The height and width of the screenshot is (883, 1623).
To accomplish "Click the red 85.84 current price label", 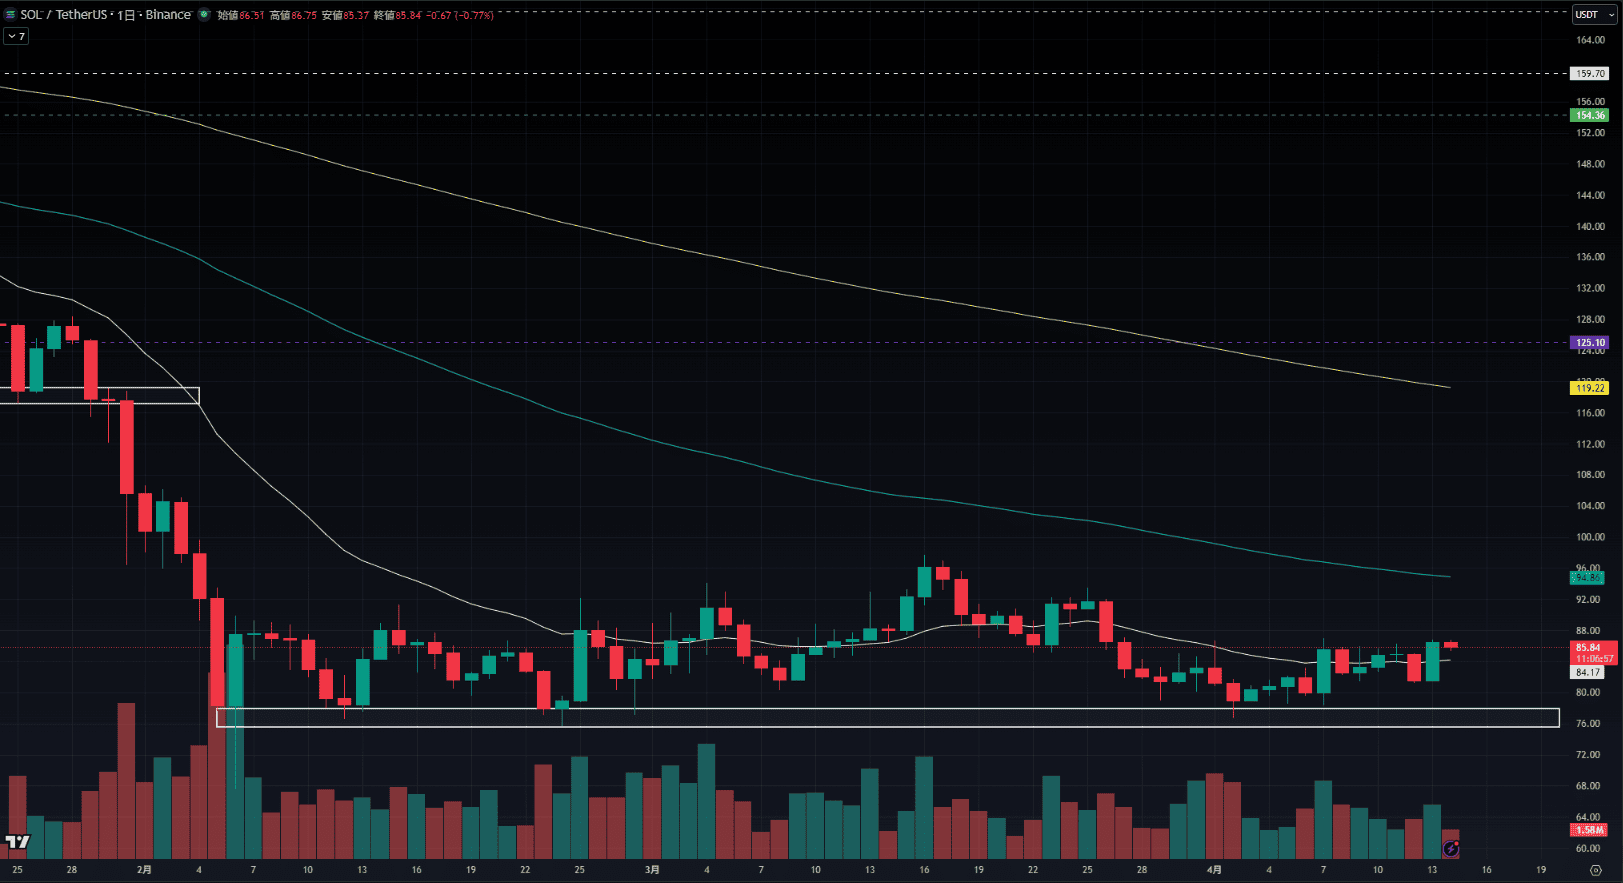I will coord(1590,647).
